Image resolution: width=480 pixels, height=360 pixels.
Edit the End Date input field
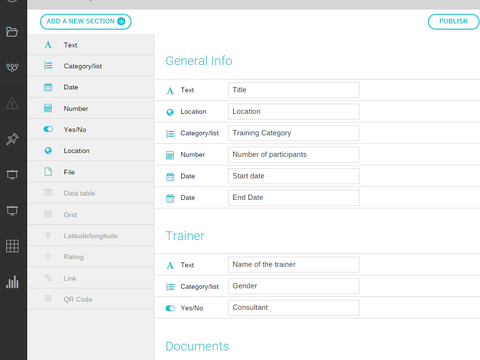(x=294, y=198)
